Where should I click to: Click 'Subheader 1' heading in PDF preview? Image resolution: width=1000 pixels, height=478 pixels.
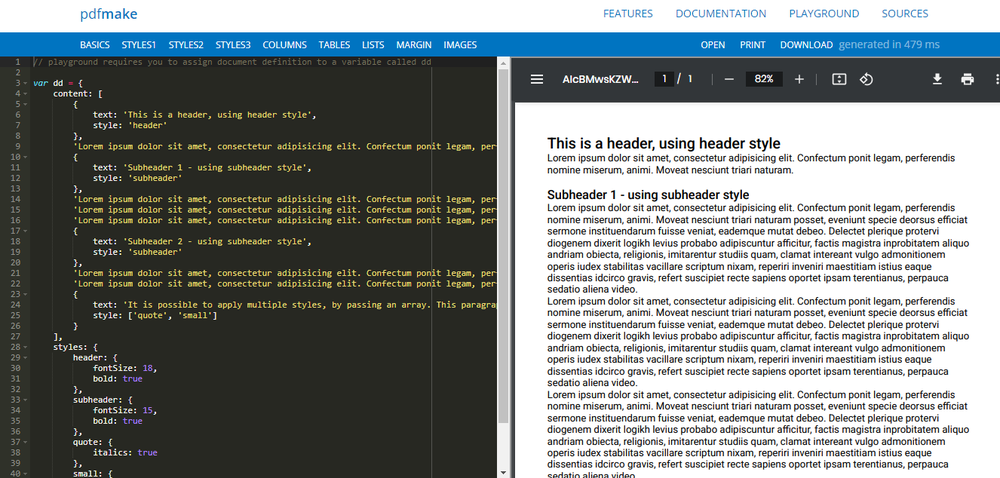pos(648,194)
